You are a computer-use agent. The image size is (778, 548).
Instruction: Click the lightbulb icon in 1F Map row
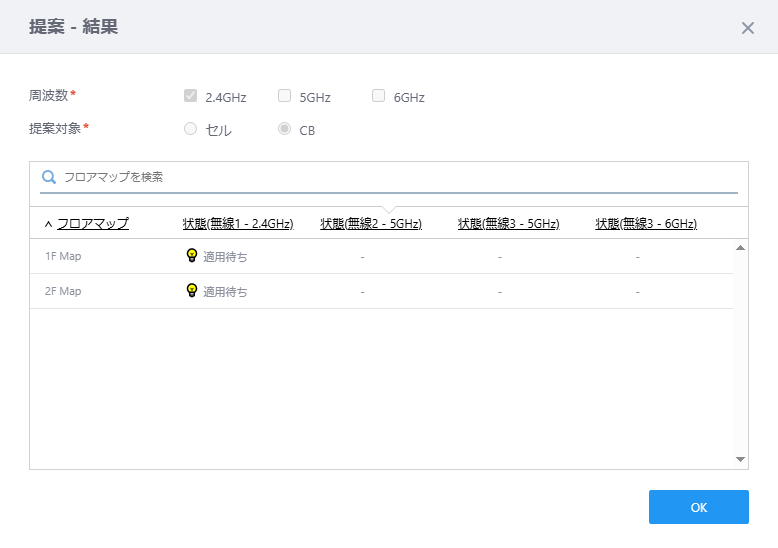coord(192,255)
